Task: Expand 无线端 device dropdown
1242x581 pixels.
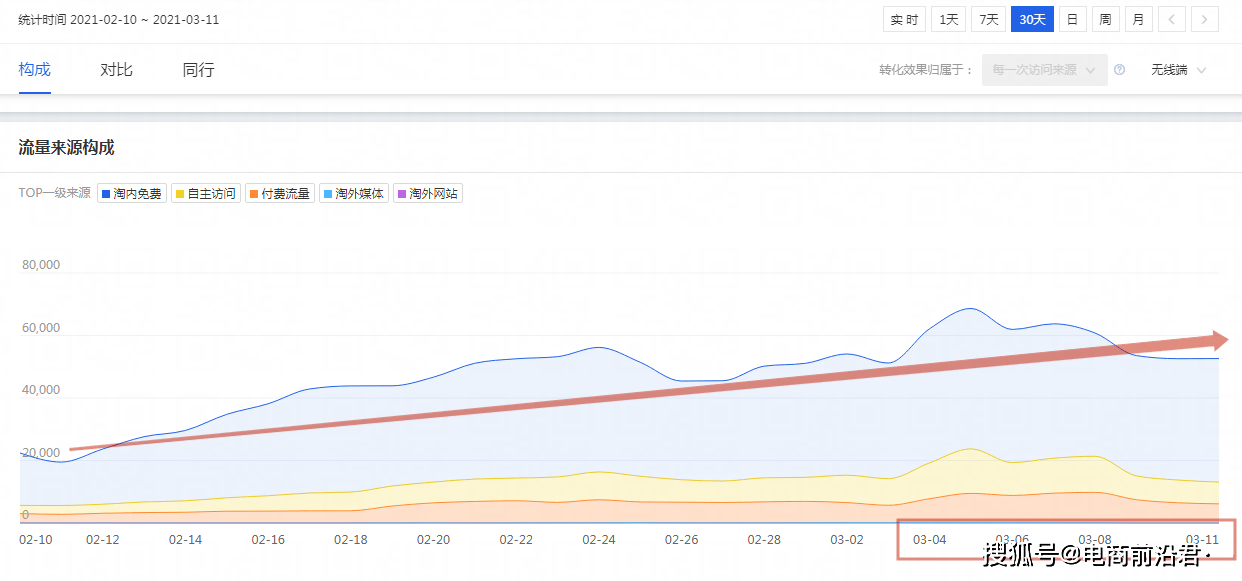Action: tap(1178, 70)
